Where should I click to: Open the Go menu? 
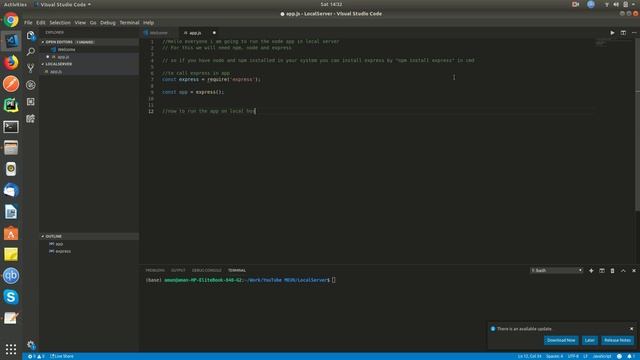click(x=93, y=23)
